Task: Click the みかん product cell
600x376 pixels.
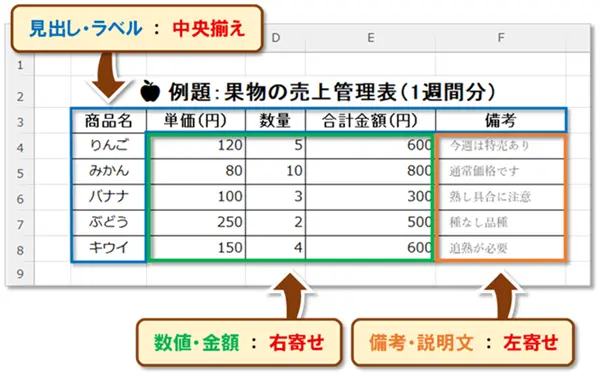Action: point(109,171)
